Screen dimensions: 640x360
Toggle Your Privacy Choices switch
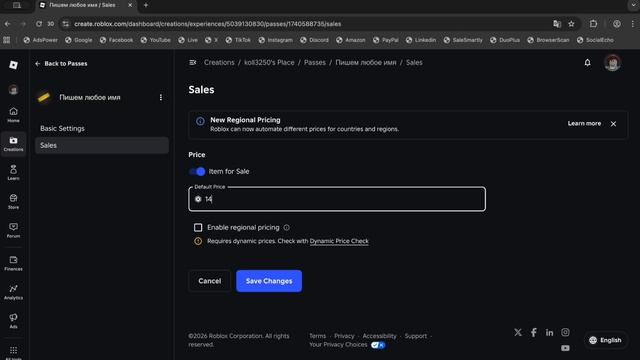point(378,345)
